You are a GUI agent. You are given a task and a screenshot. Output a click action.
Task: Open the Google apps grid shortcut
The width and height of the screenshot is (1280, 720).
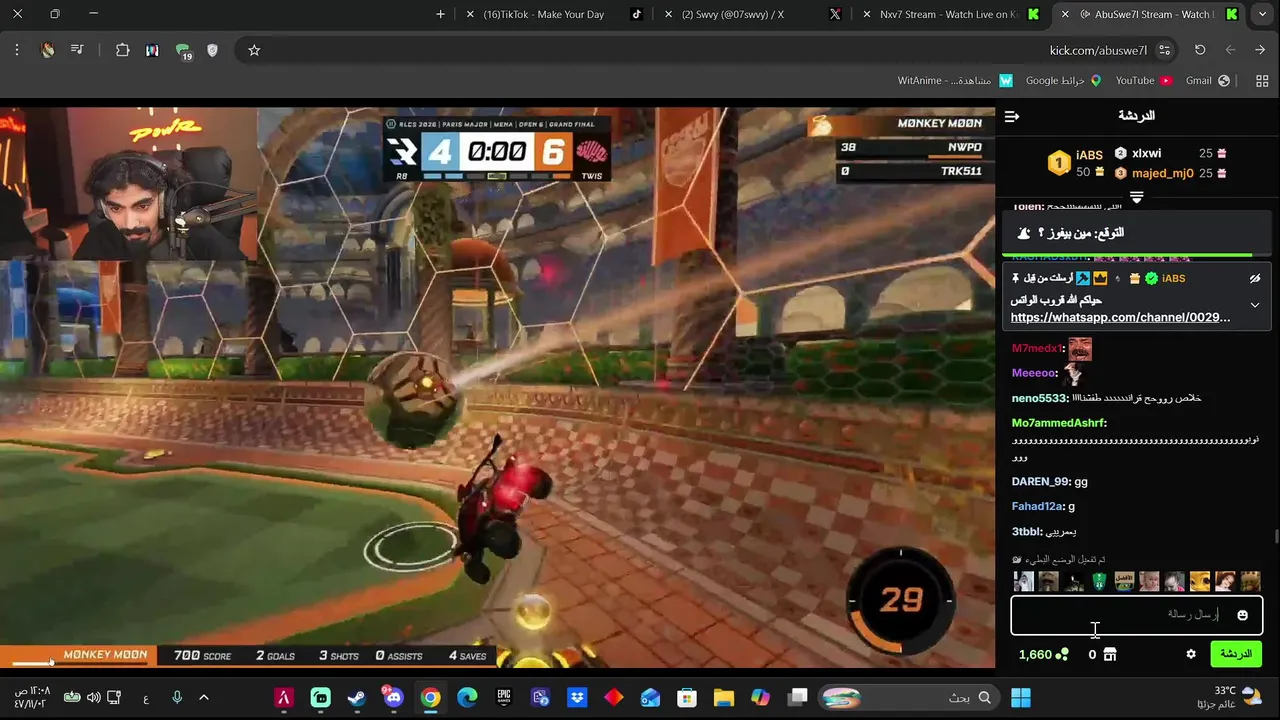click(x=1262, y=81)
